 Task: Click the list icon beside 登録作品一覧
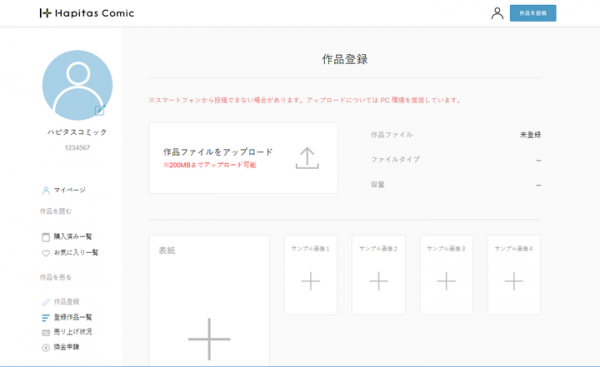[46, 318]
